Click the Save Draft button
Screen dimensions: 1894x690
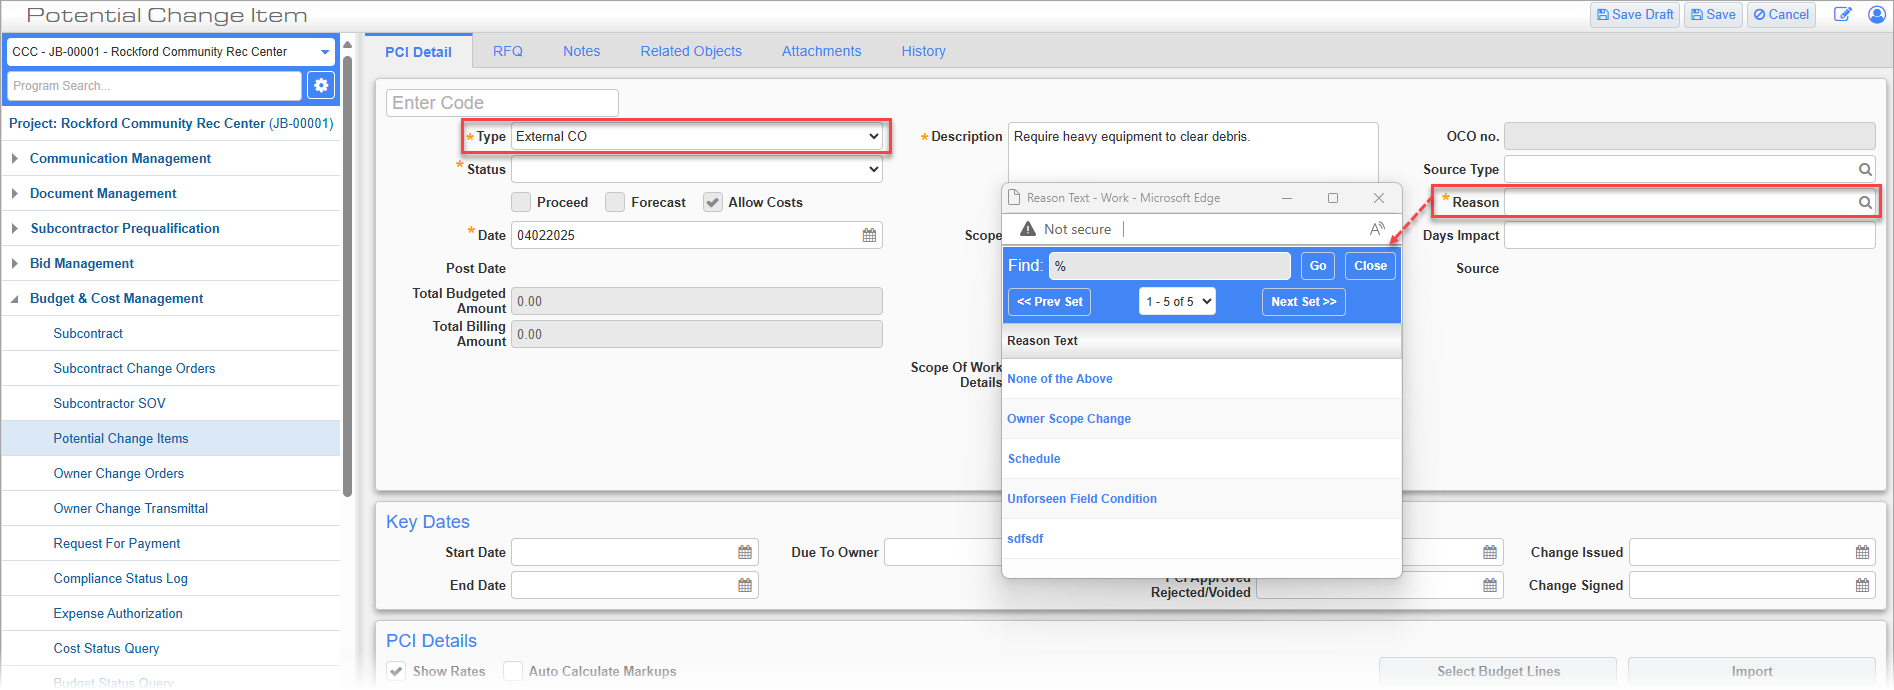(x=1634, y=14)
